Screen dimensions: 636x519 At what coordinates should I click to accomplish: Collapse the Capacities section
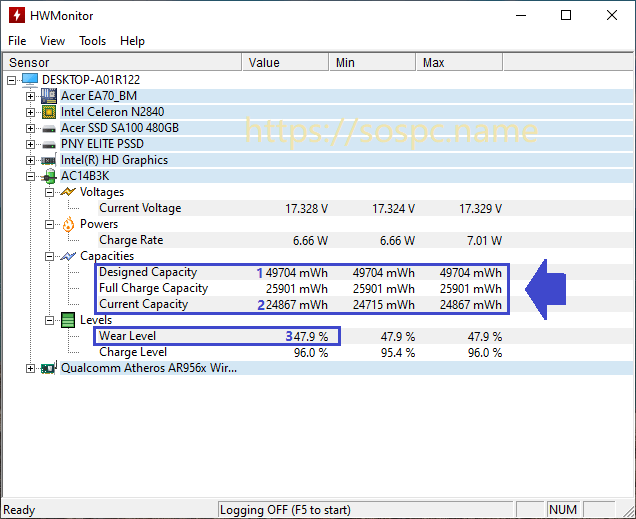point(48,256)
